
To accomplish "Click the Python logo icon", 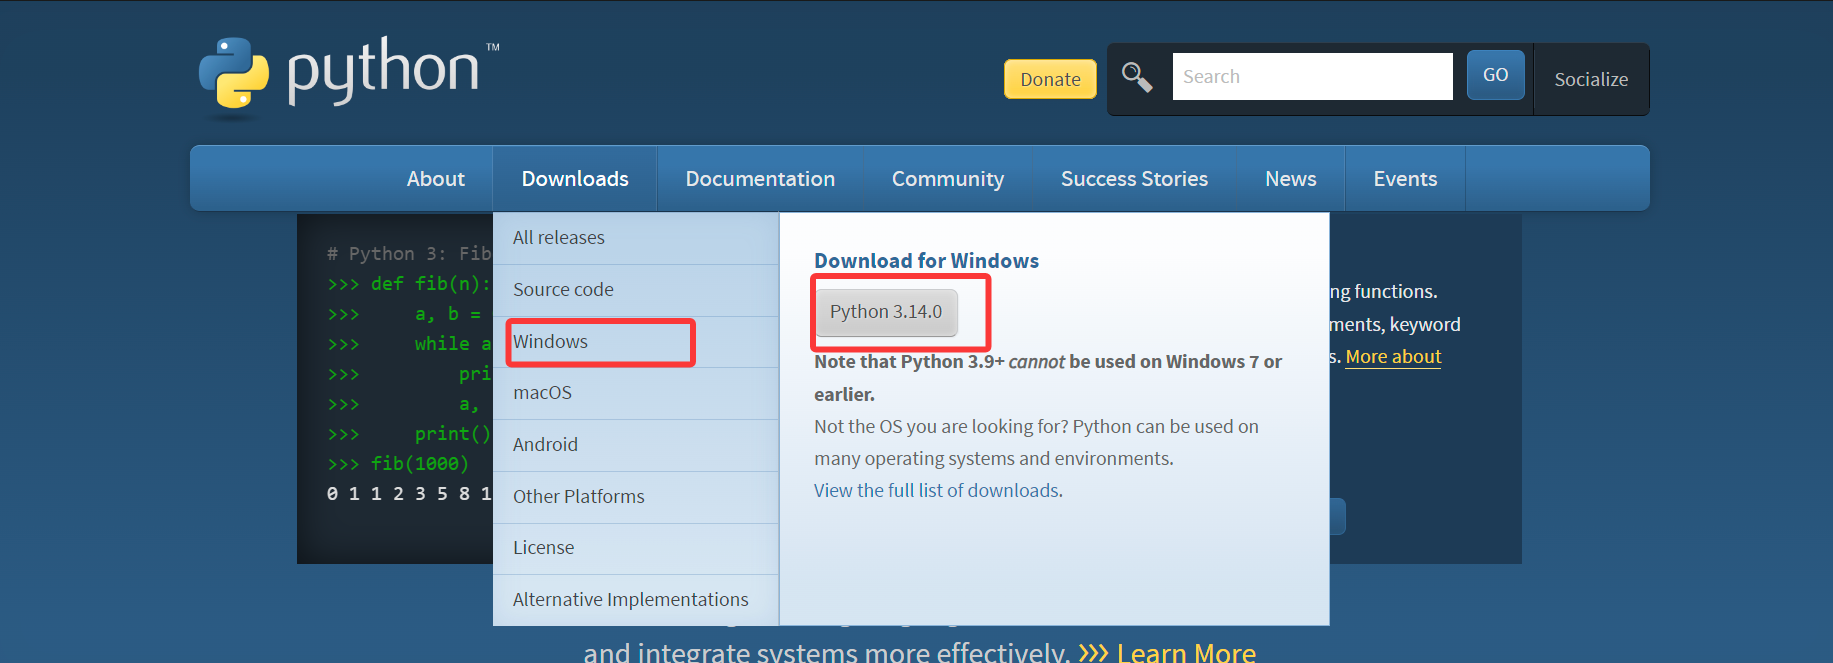I will [234, 74].
